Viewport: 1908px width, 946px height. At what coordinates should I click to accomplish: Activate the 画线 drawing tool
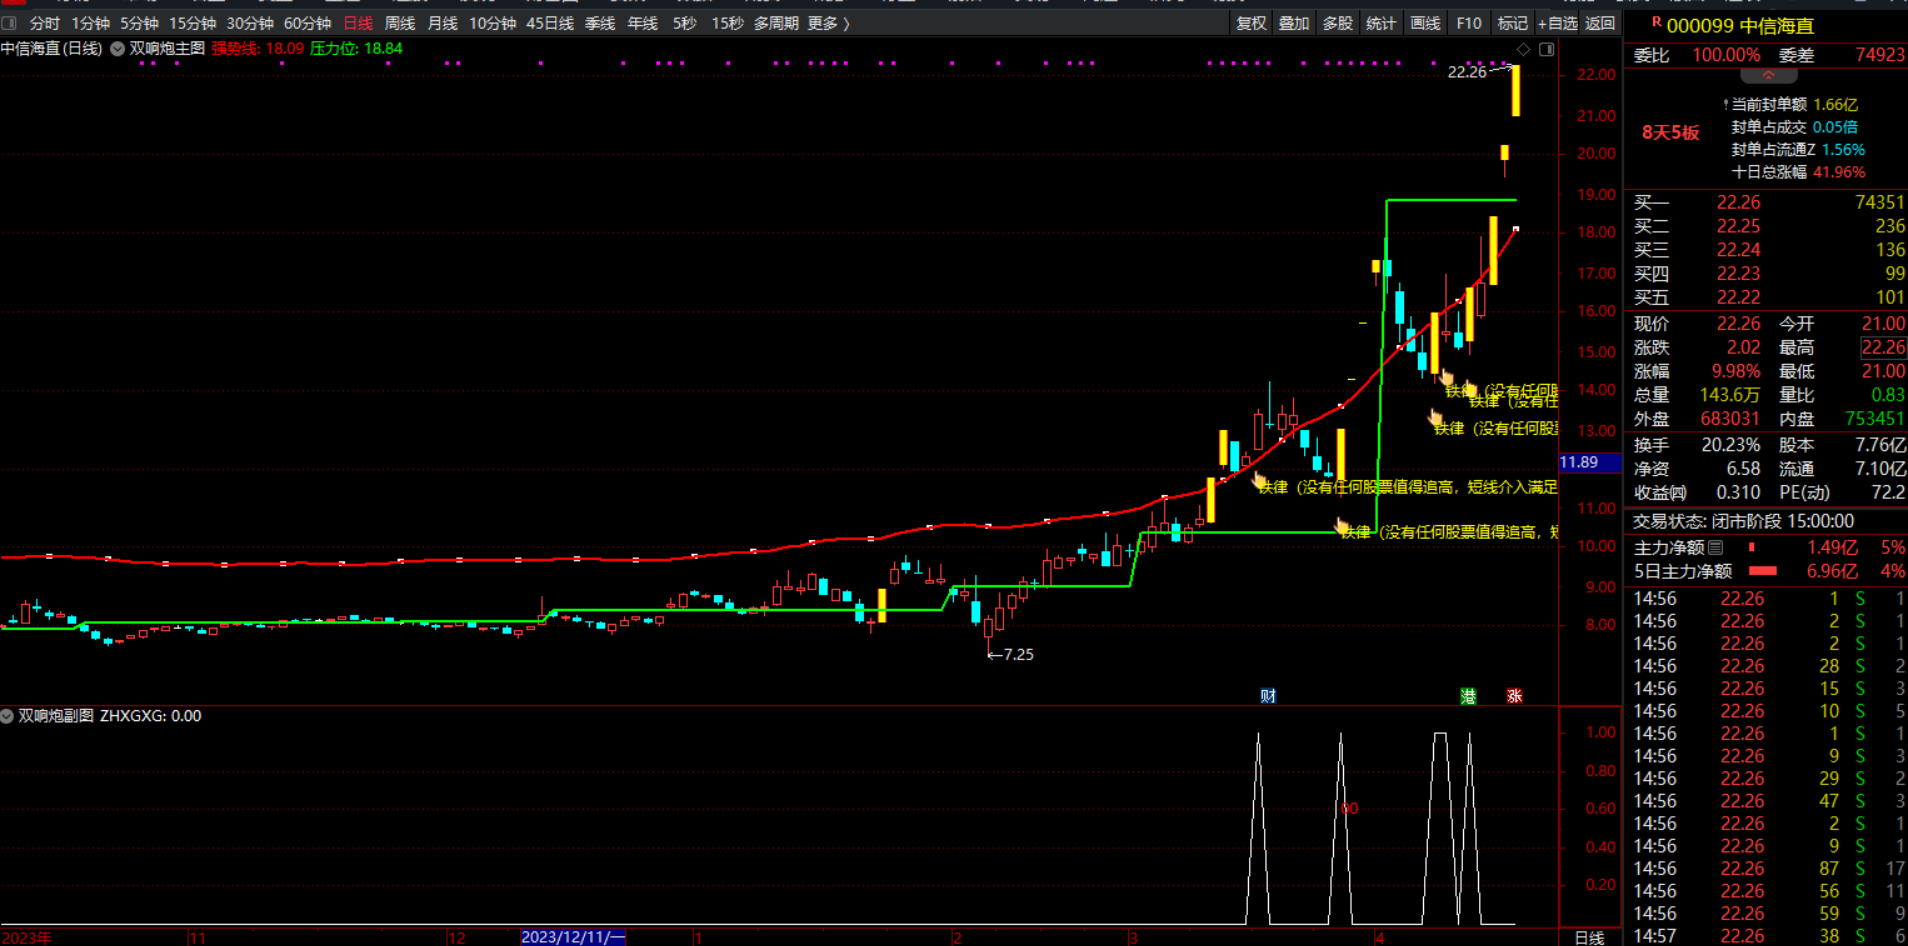(x=1425, y=23)
